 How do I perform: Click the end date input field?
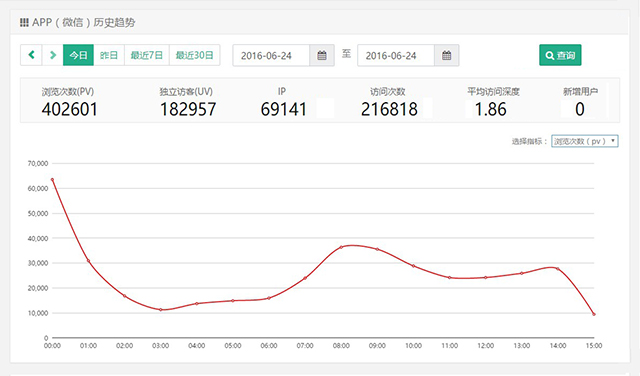click(396, 56)
